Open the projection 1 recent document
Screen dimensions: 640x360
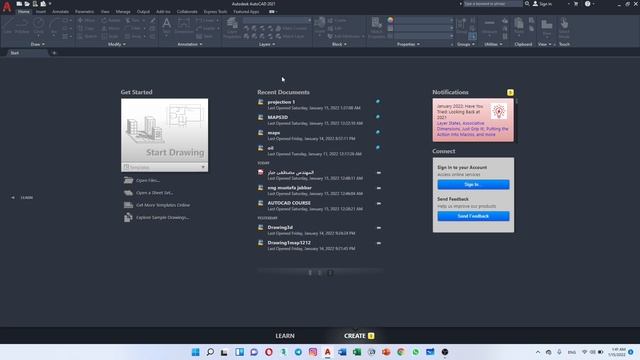click(x=281, y=102)
